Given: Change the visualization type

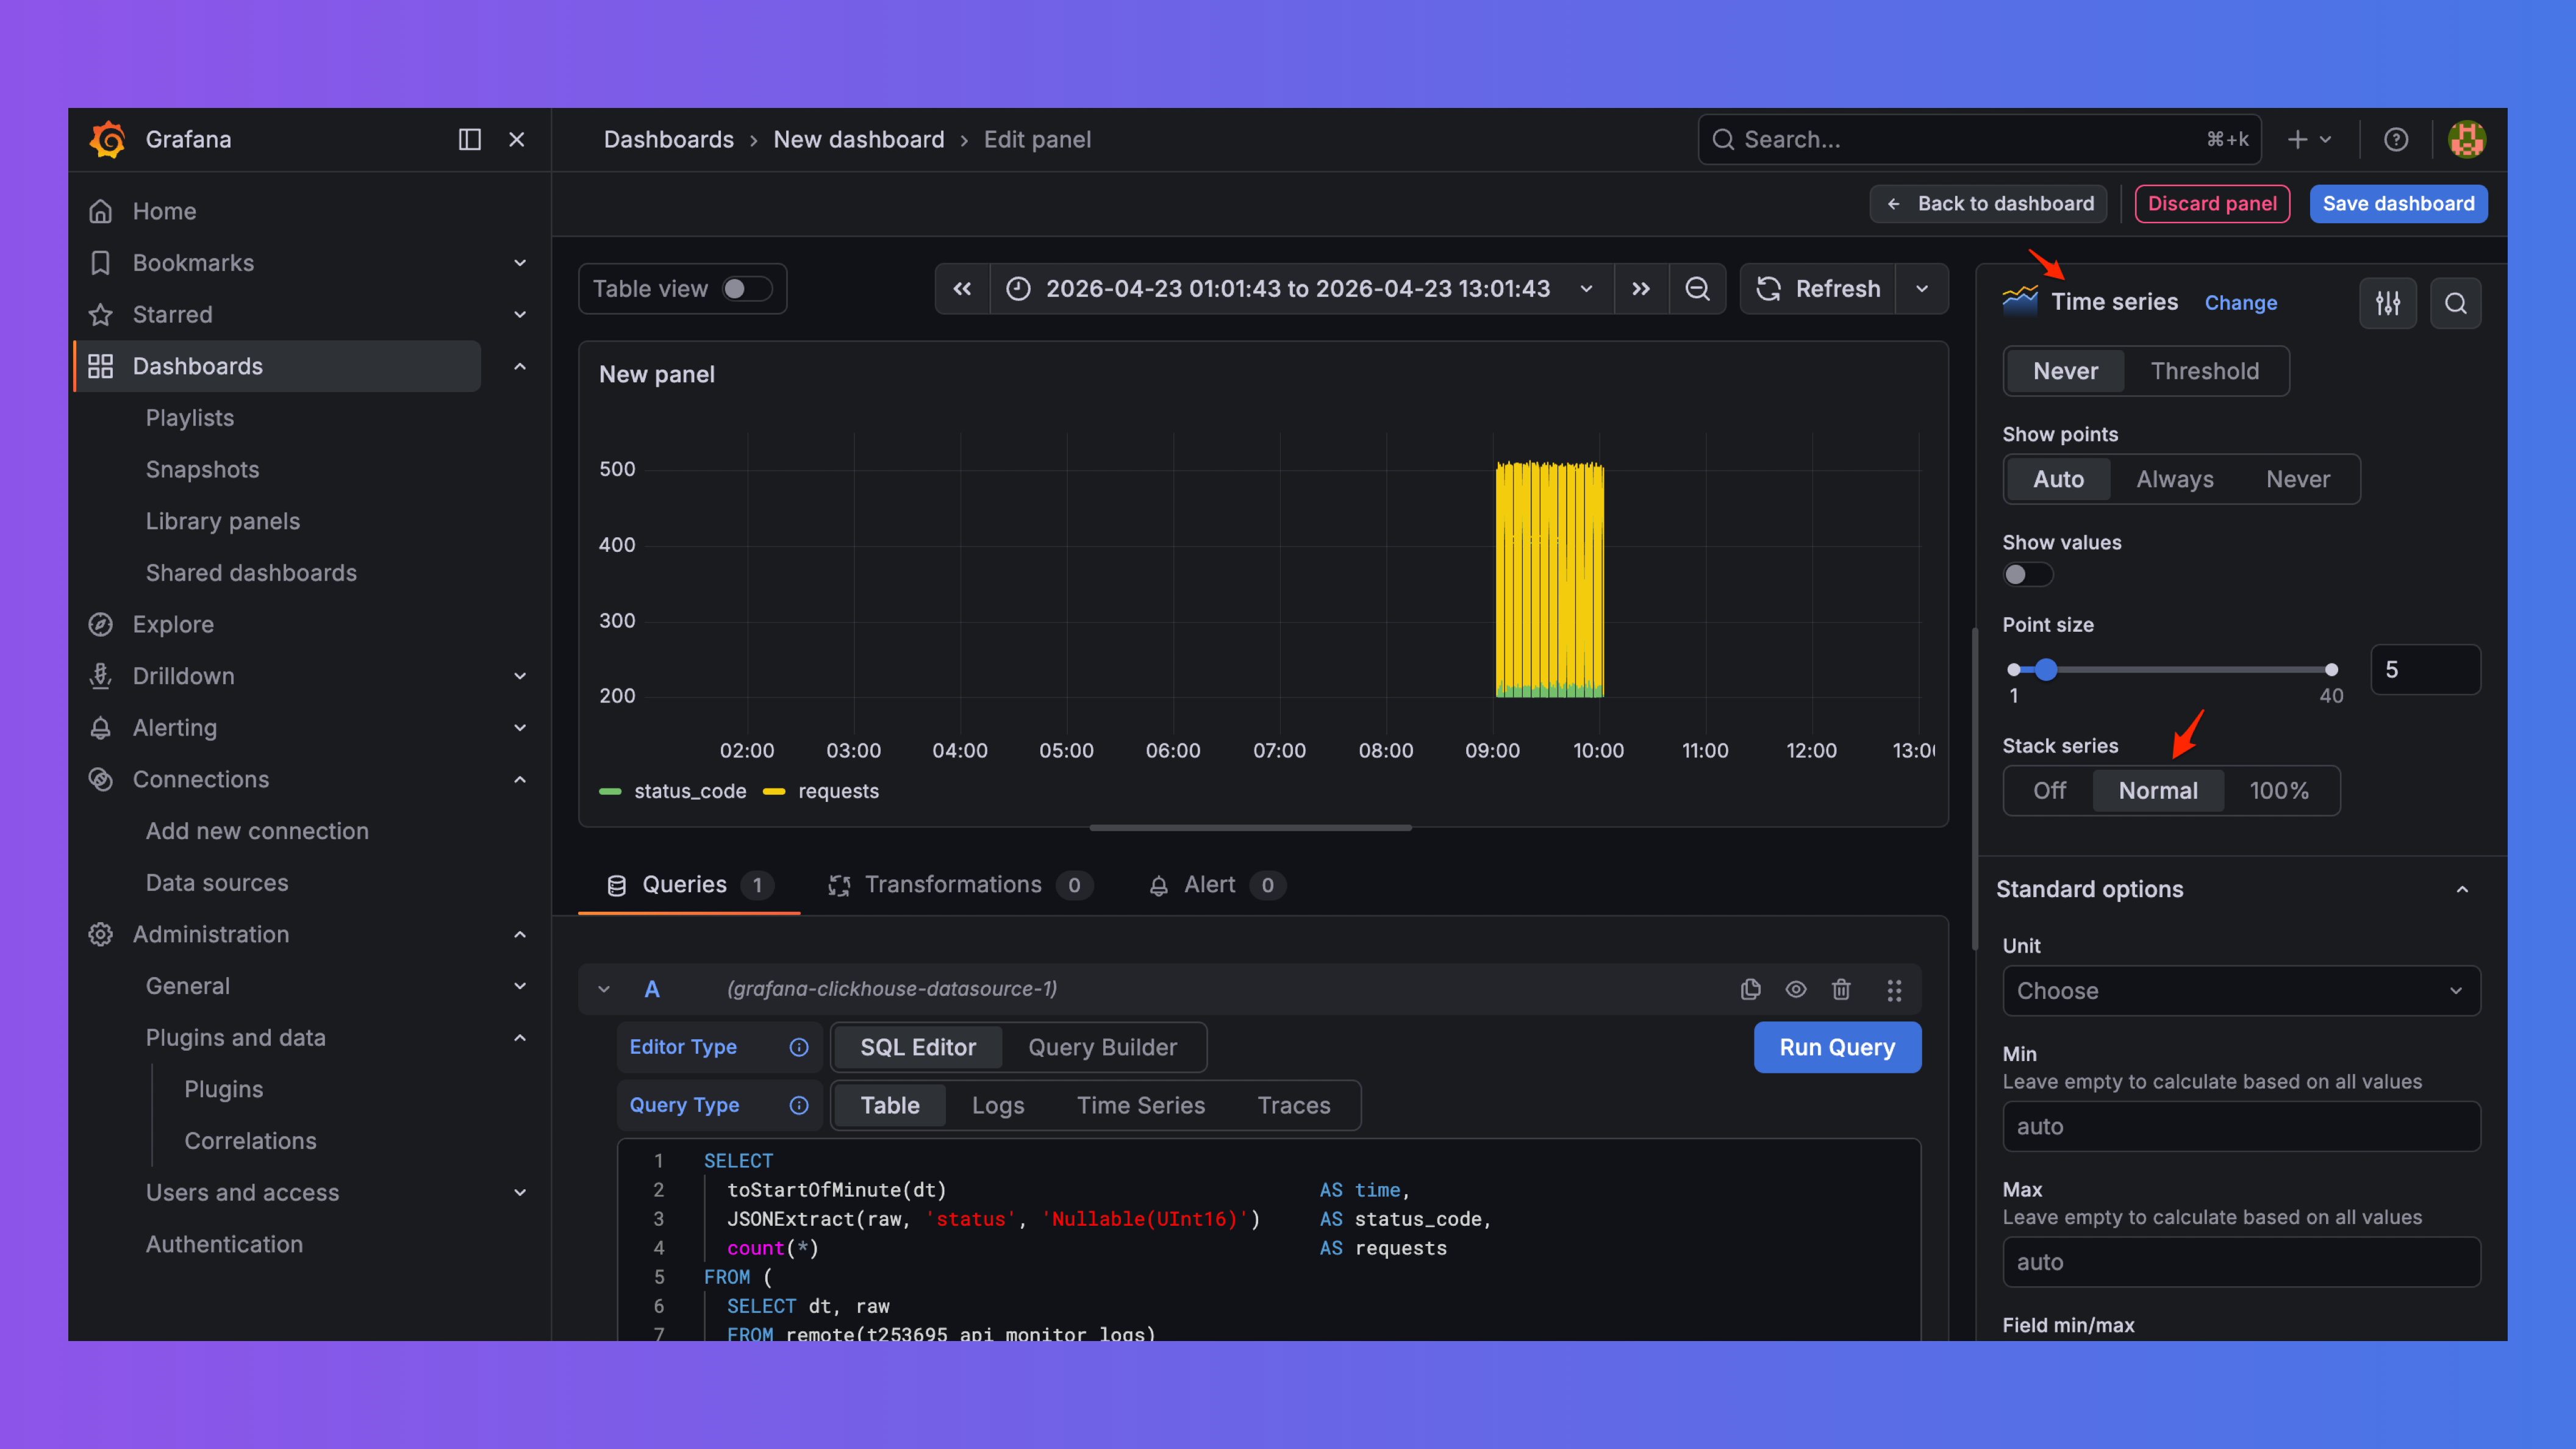Looking at the screenshot, I should point(2240,303).
